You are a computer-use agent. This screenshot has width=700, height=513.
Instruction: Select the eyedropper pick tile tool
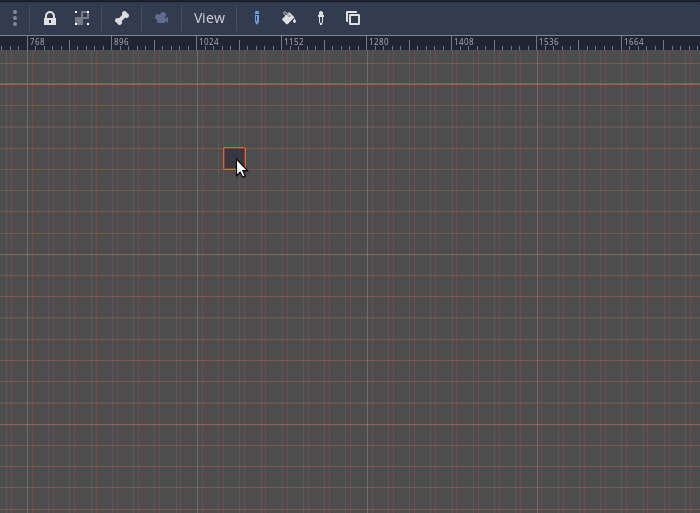[x=321, y=18]
